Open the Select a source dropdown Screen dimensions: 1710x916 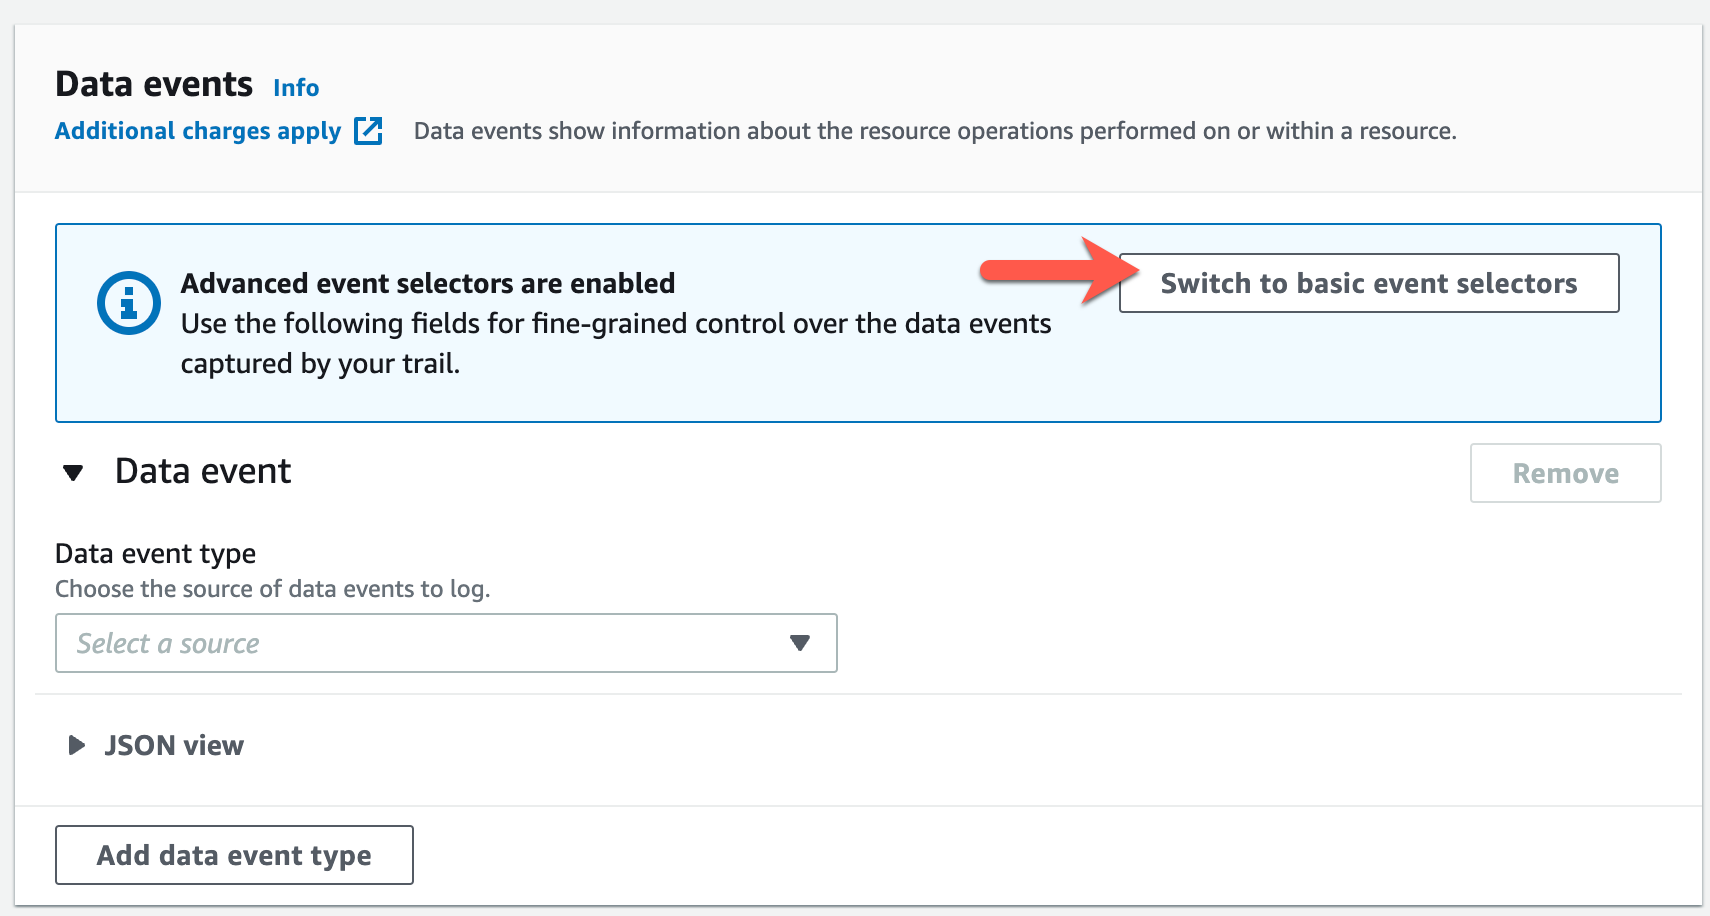tap(445, 643)
